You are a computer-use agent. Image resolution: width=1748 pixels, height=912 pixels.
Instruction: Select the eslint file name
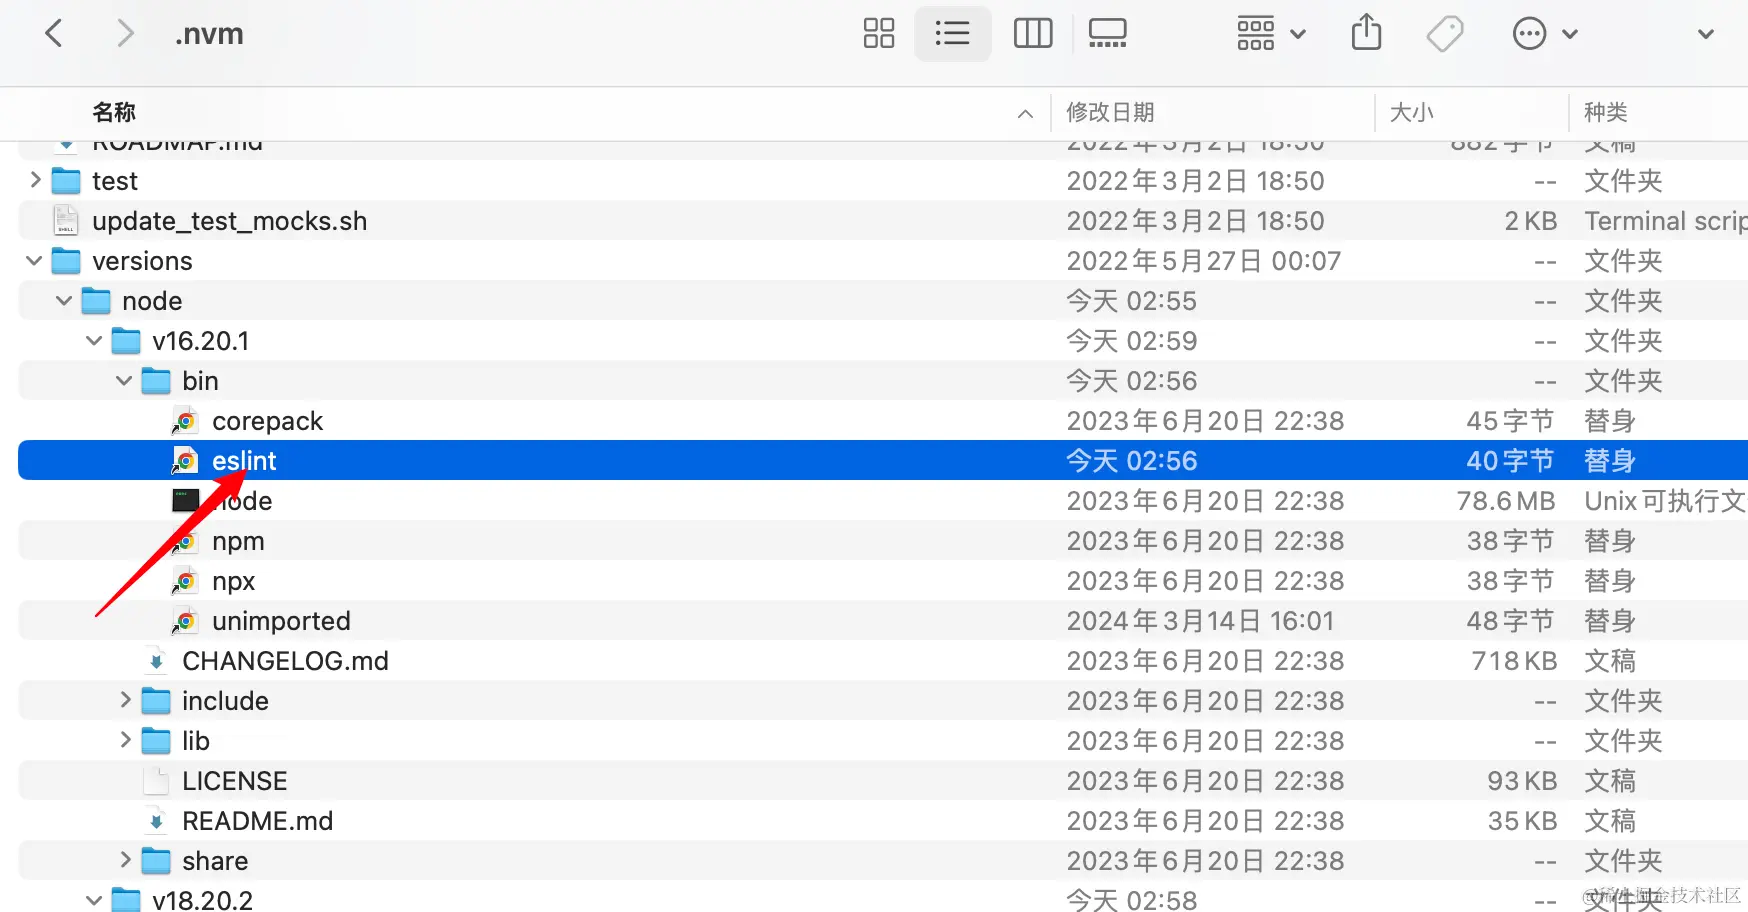(x=244, y=461)
